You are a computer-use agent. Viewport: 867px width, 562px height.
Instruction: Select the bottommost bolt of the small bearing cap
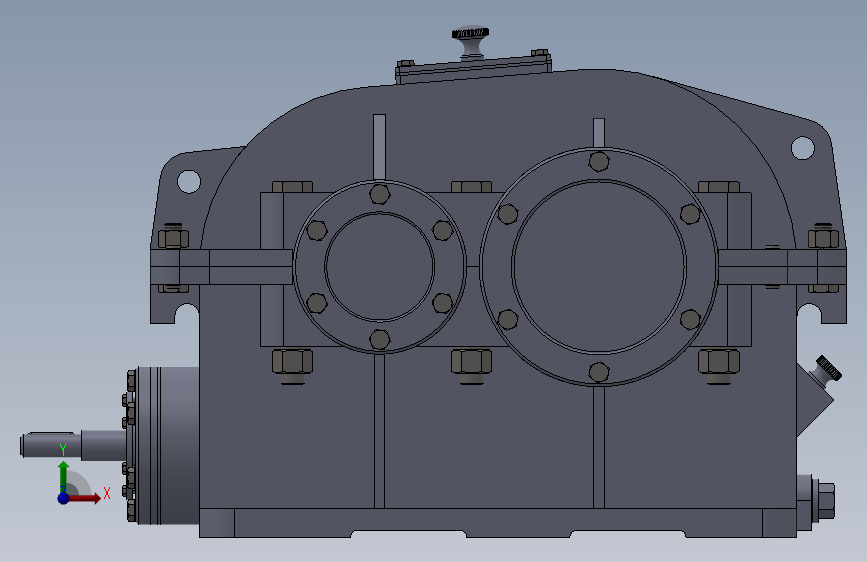(380, 339)
